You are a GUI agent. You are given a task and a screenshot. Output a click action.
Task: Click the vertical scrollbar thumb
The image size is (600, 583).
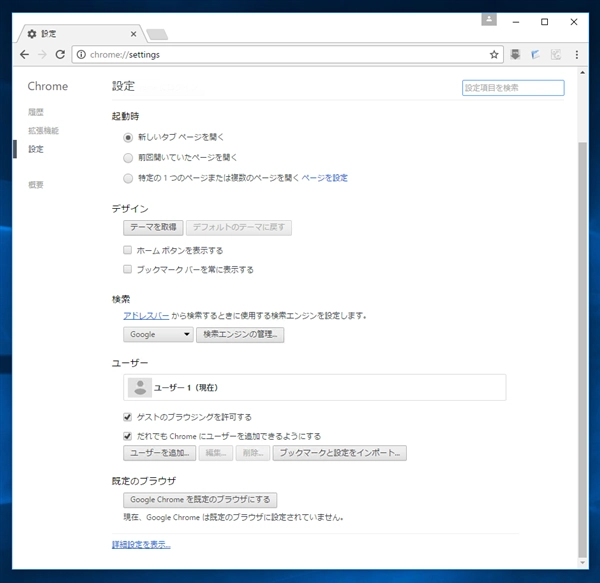582,349
